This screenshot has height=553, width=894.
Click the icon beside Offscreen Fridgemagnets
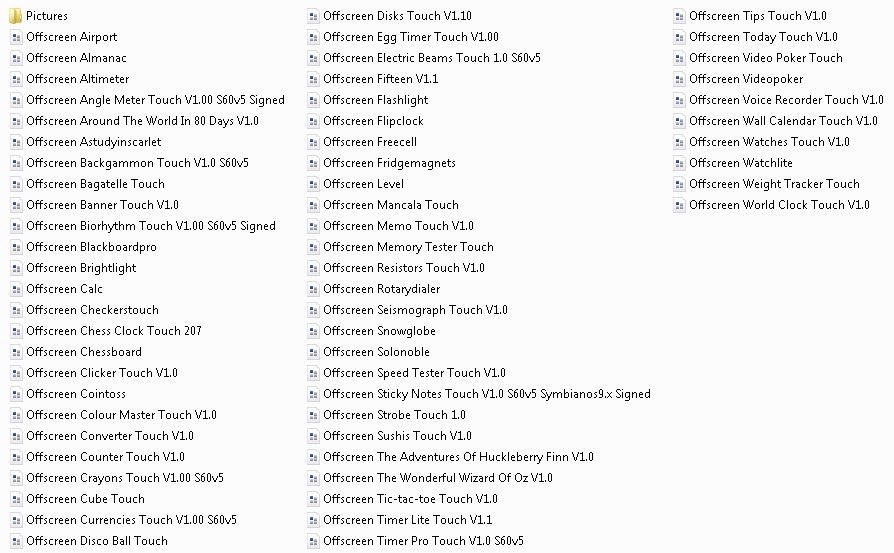tap(313, 163)
